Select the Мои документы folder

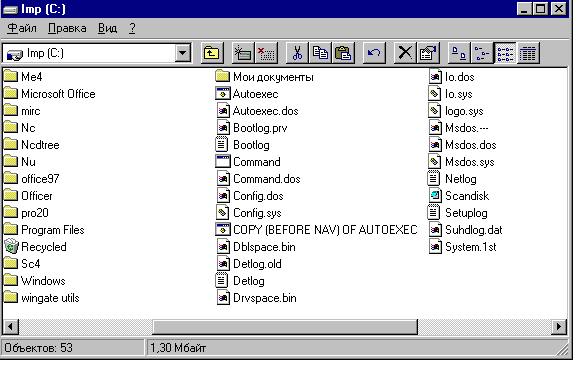[x=265, y=77]
